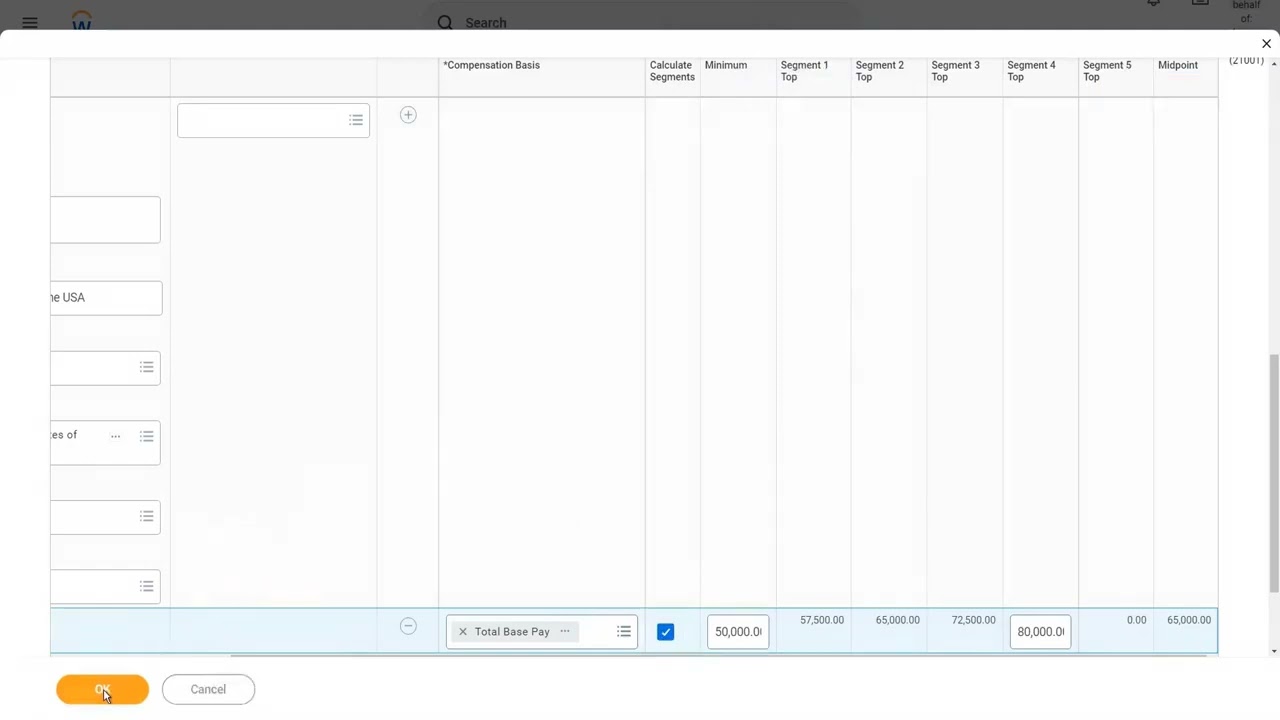Click the Midpoint column header

click(x=1178, y=65)
